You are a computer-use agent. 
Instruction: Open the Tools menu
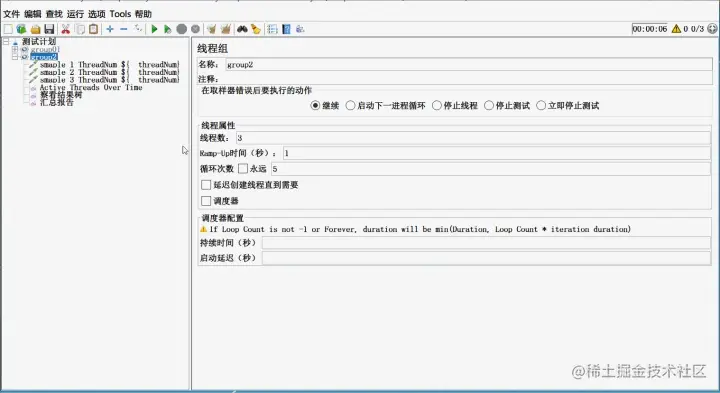click(x=120, y=14)
